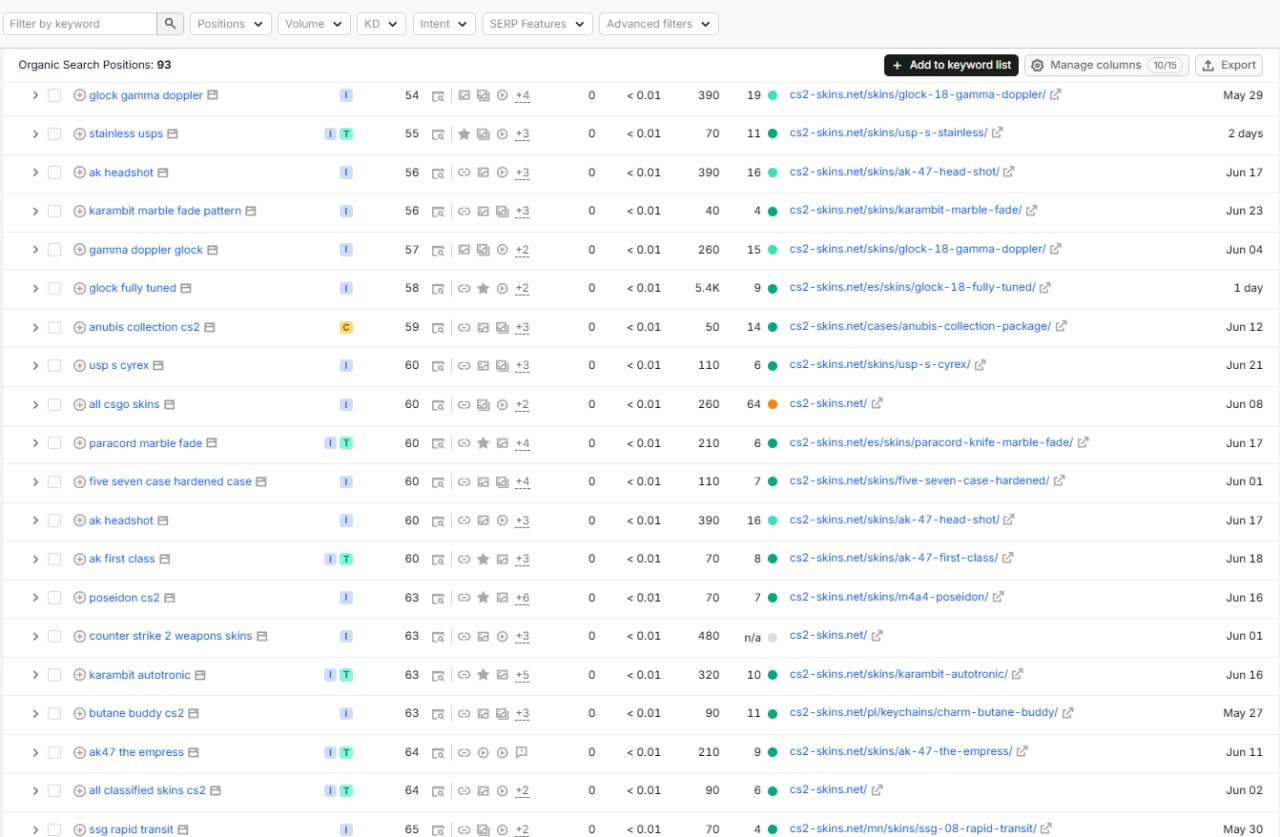
Task: Select the anubis collection cs2 checkbox
Action: tap(55, 328)
